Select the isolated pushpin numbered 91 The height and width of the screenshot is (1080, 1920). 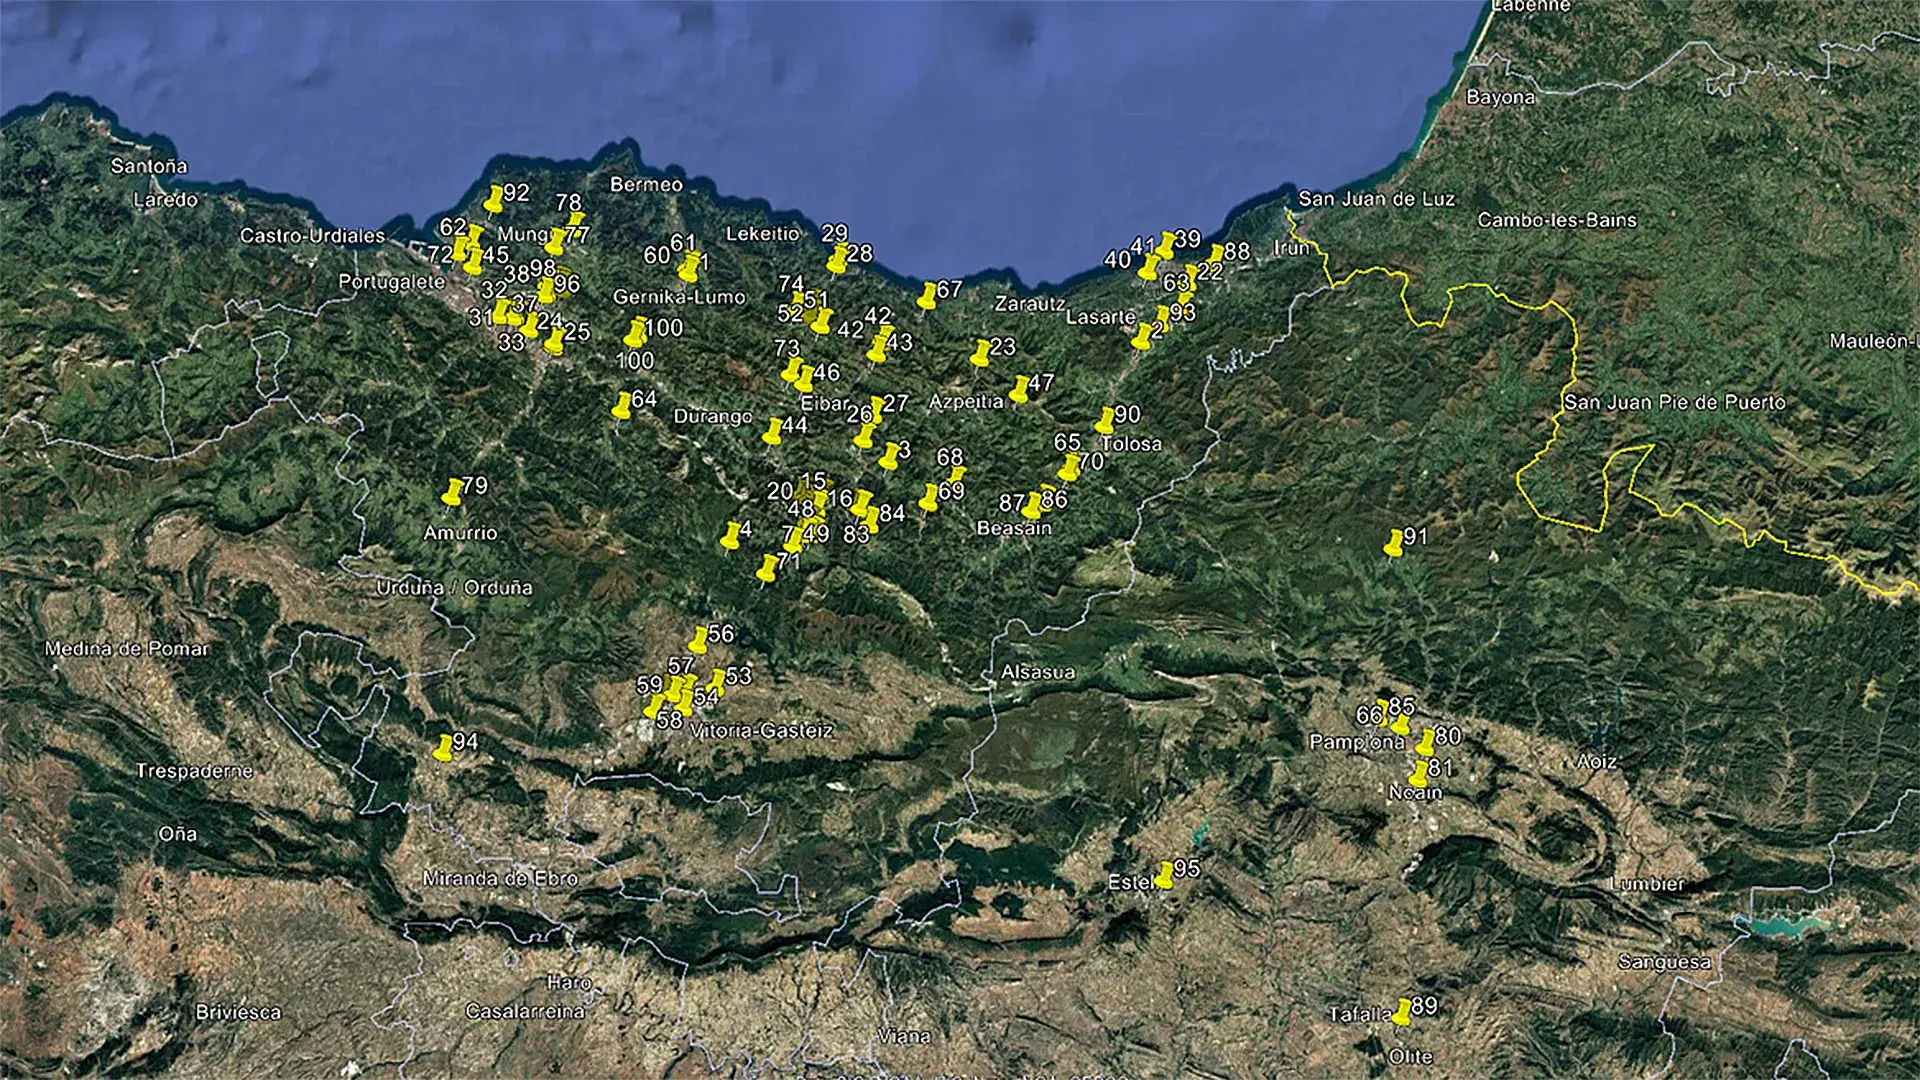(x=1394, y=543)
